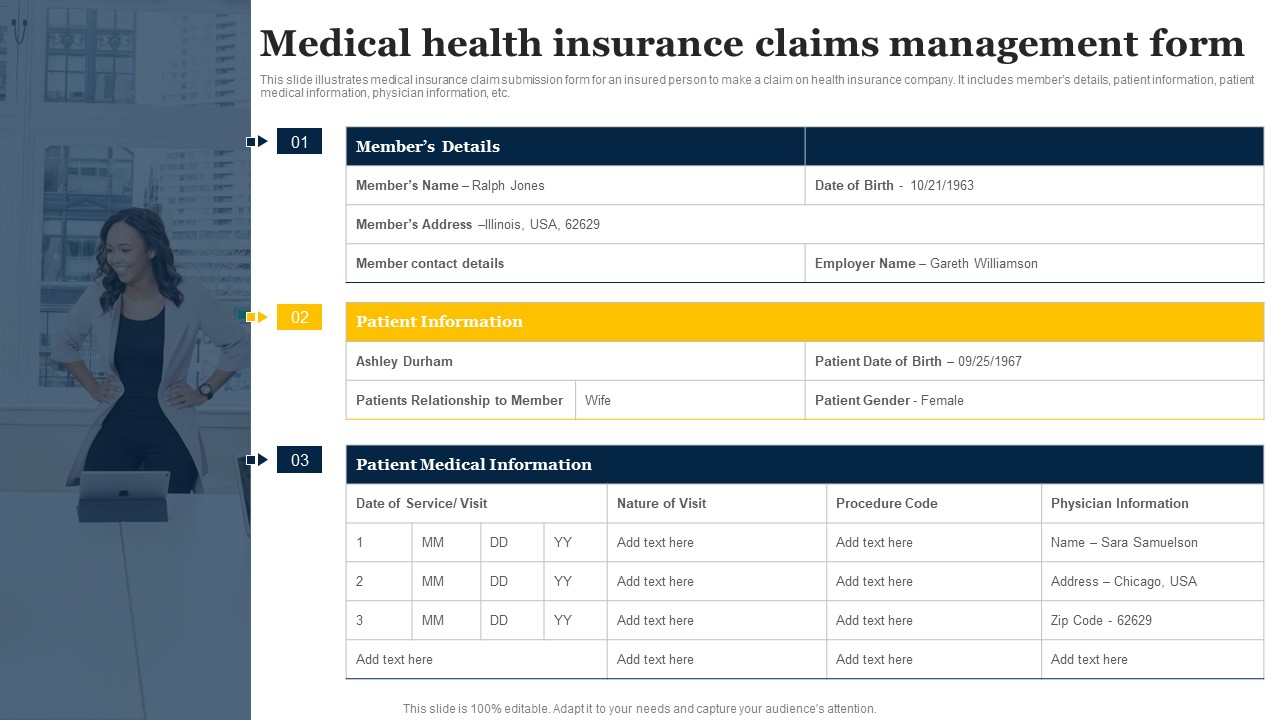Click the YY field in row 3
The image size is (1280, 720).
point(575,620)
